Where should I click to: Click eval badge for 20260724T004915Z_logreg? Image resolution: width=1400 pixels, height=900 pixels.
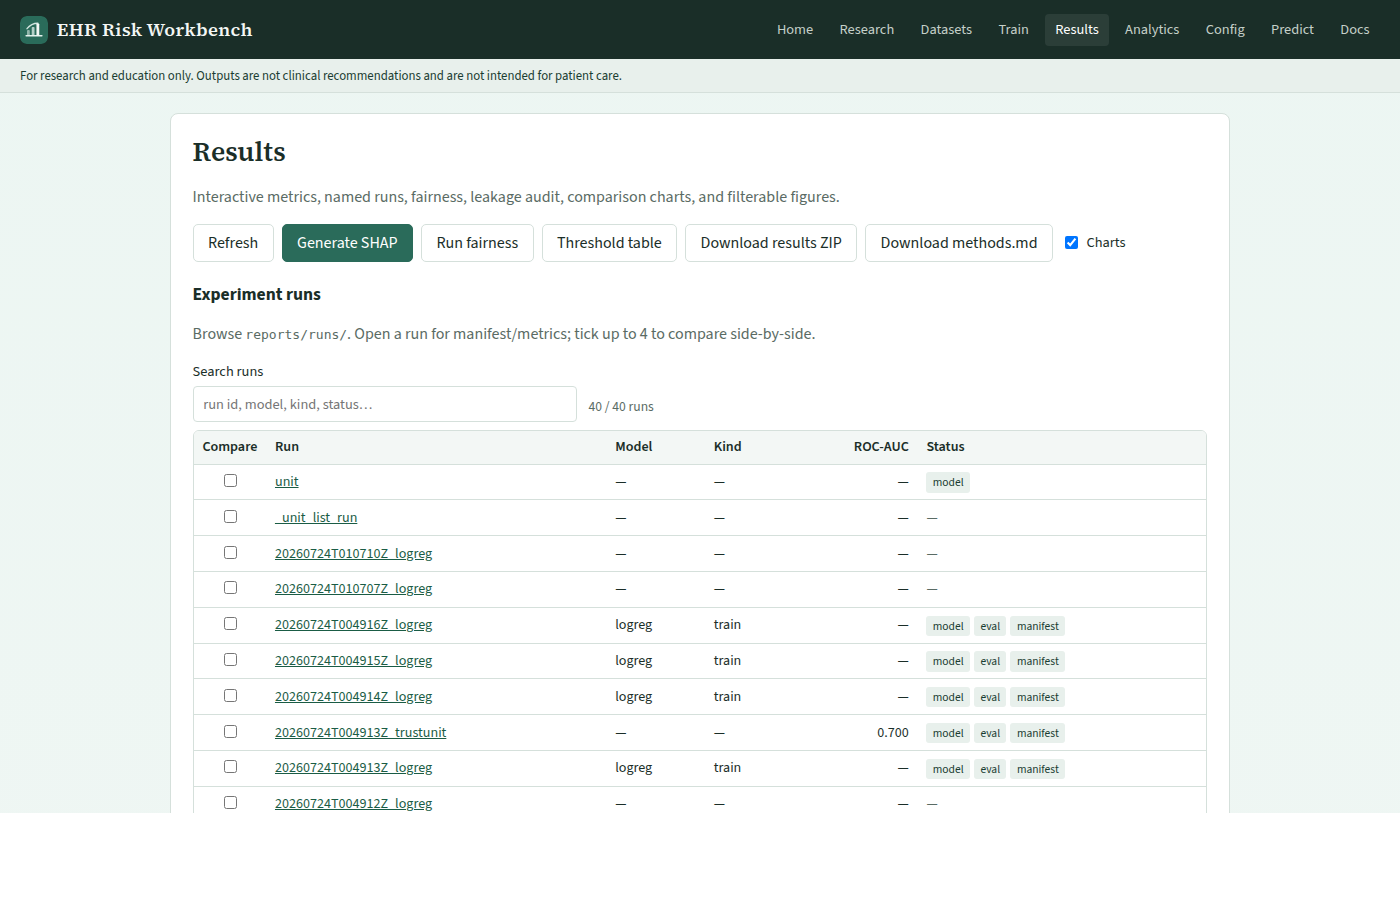(x=990, y=661)
